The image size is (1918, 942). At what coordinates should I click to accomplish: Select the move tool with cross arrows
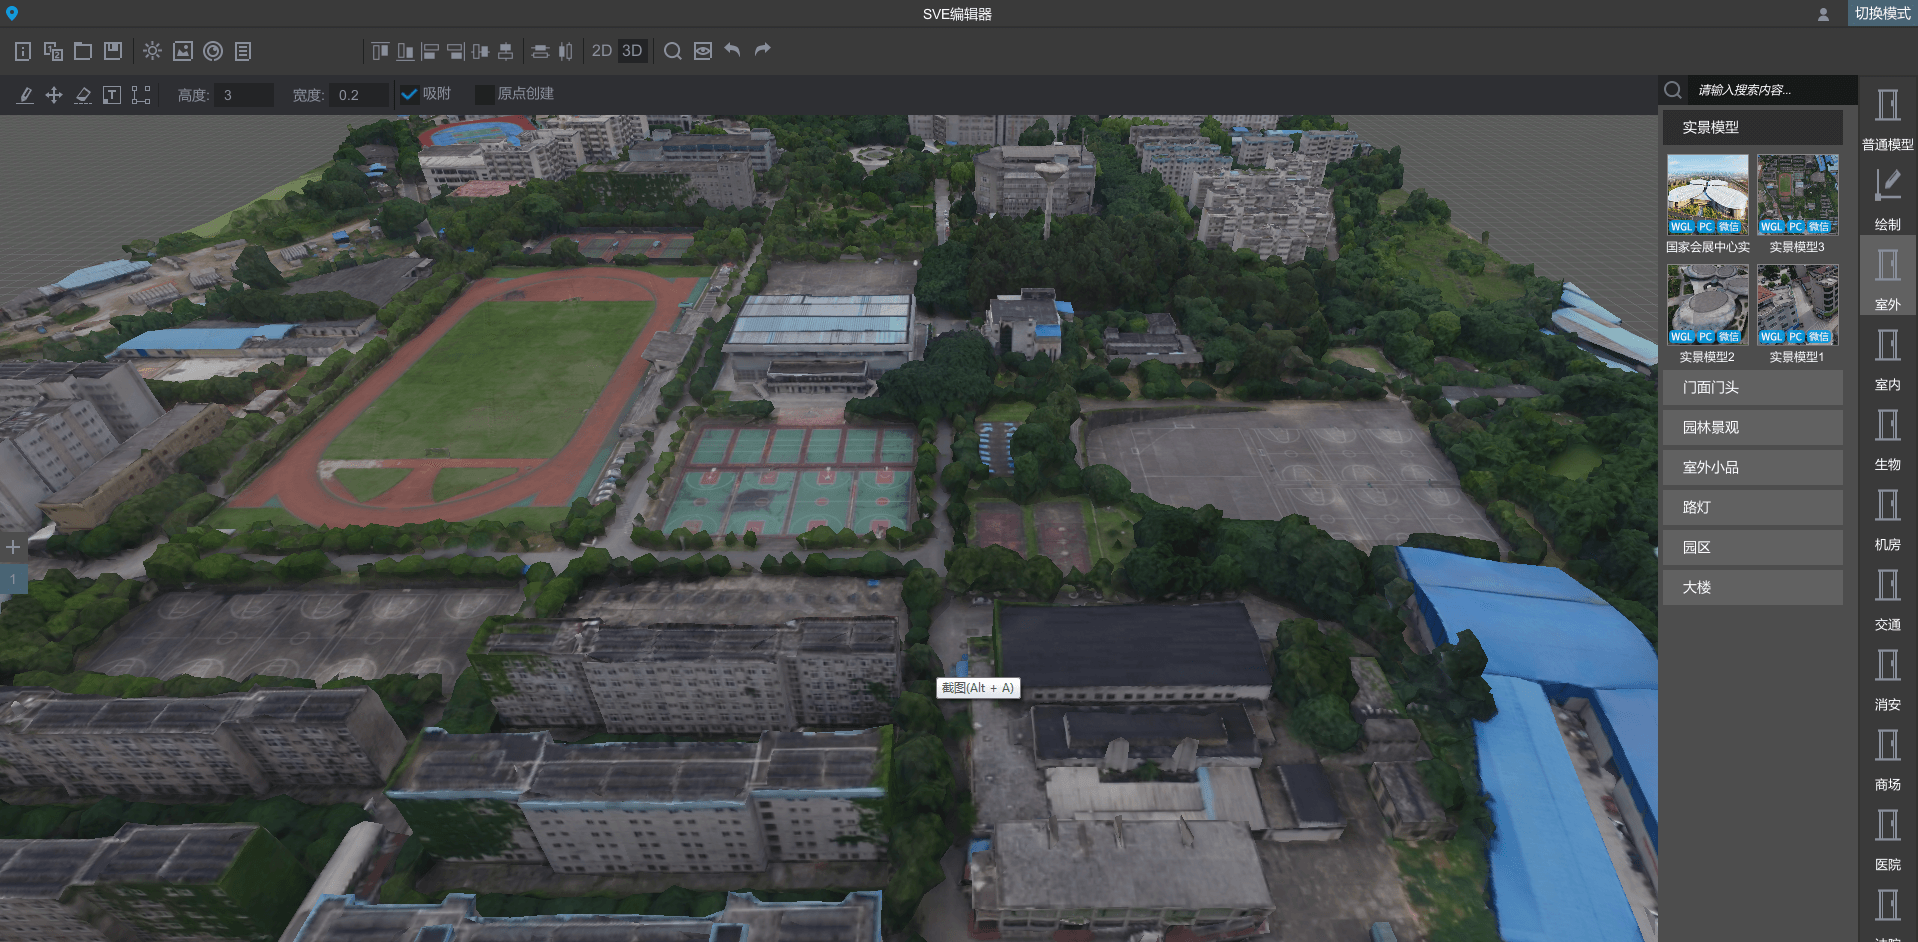coord(54,95)
